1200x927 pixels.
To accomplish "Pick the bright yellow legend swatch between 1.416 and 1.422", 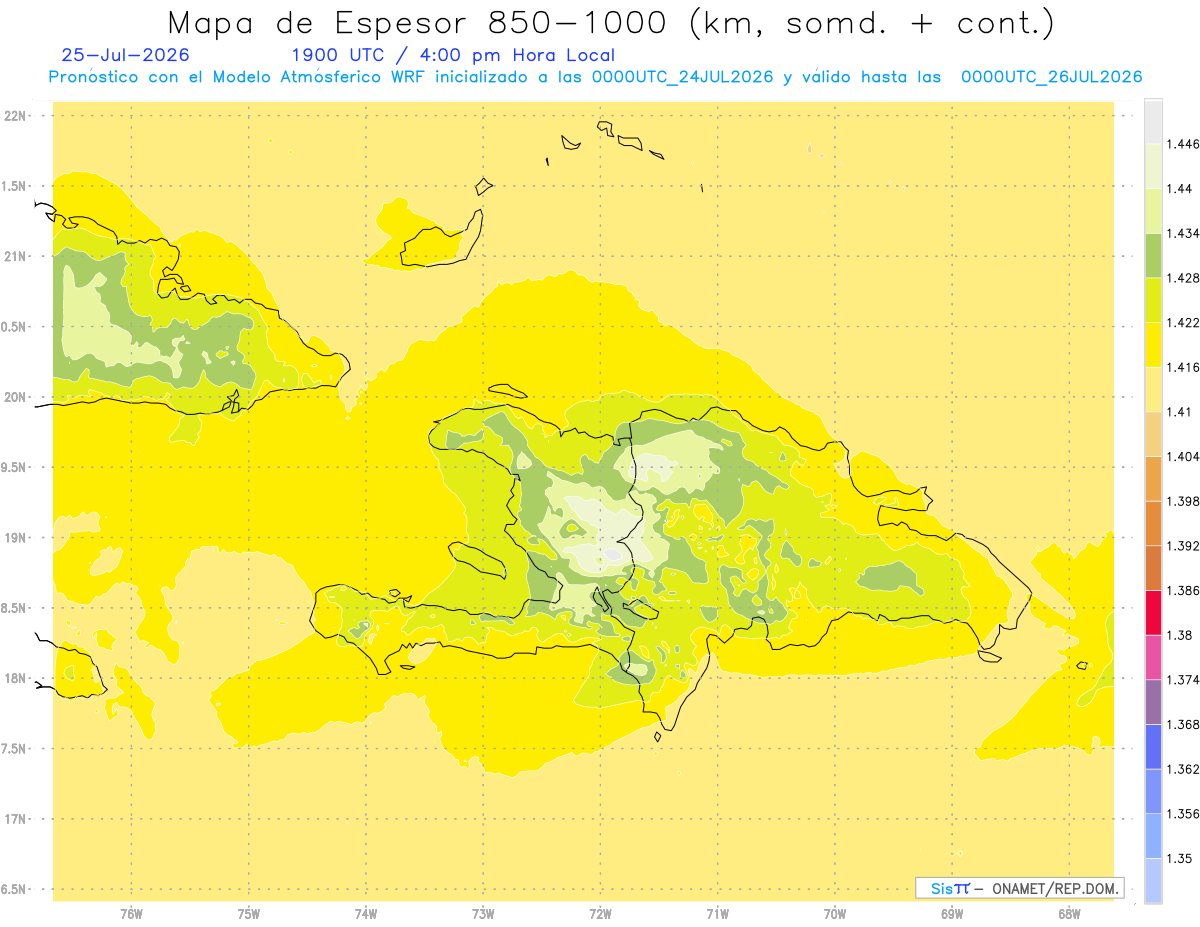I will (1153, 345).
